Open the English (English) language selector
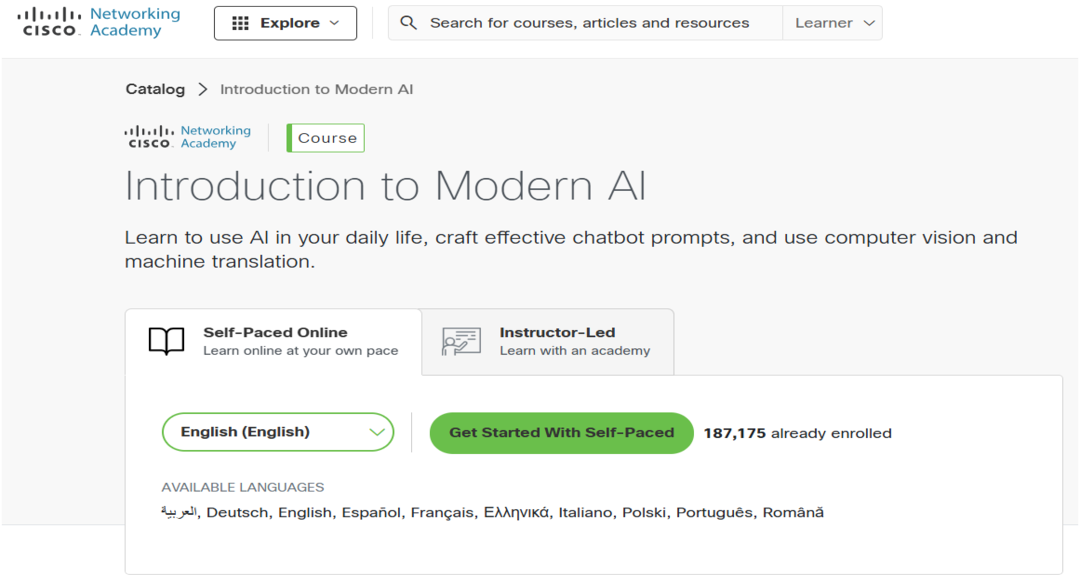The image size is (1080, 580). 277,432
